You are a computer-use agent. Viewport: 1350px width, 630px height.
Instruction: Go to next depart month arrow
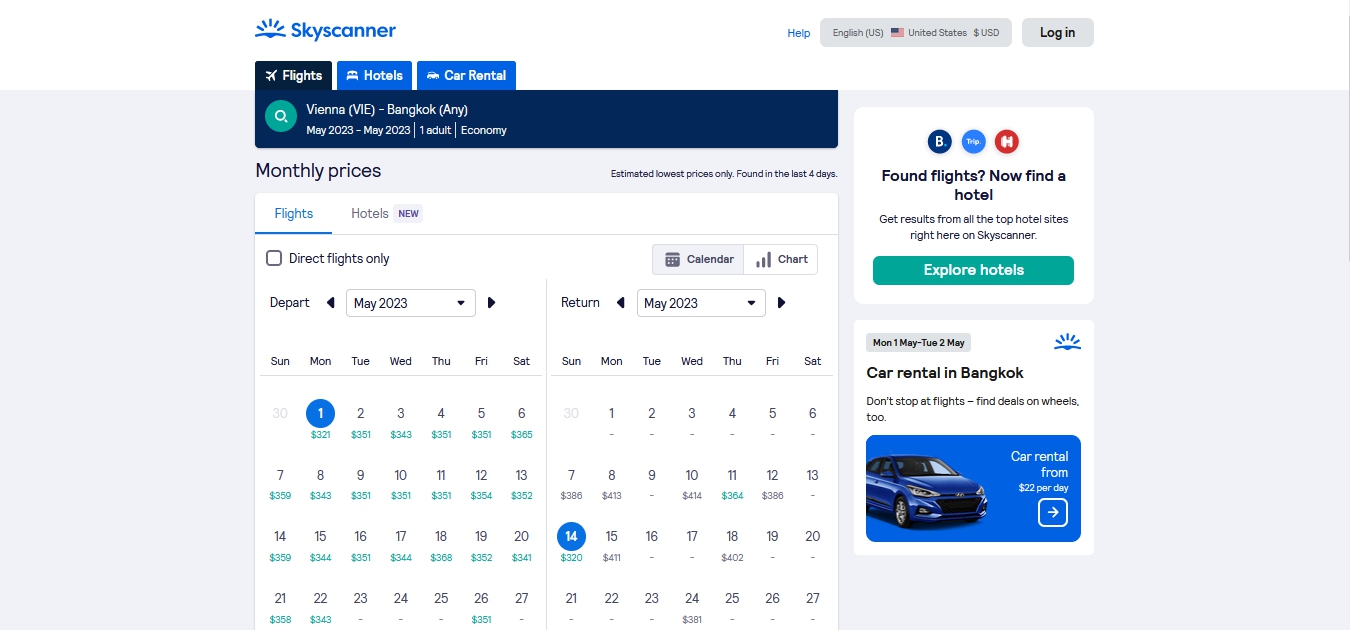point(491,303)
